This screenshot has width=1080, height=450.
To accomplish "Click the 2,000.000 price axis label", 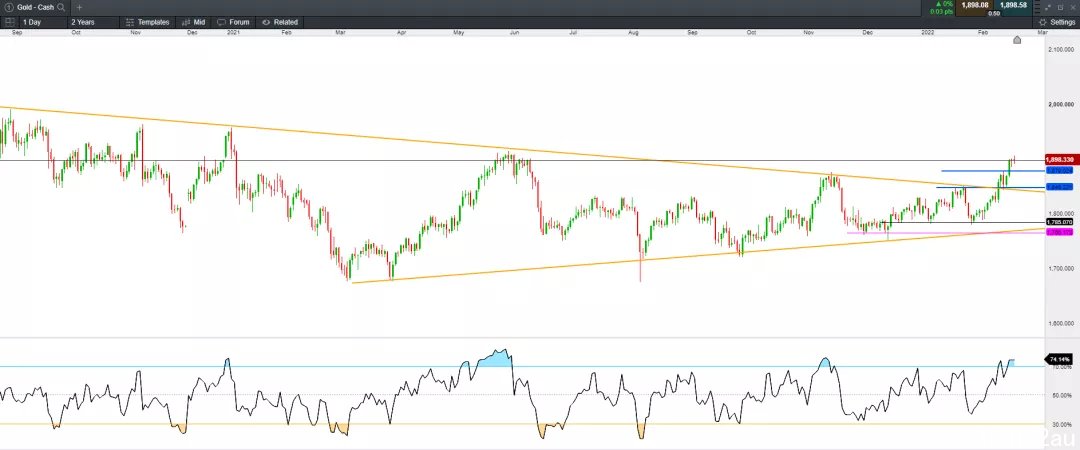I will click(x=1060, y=105).
